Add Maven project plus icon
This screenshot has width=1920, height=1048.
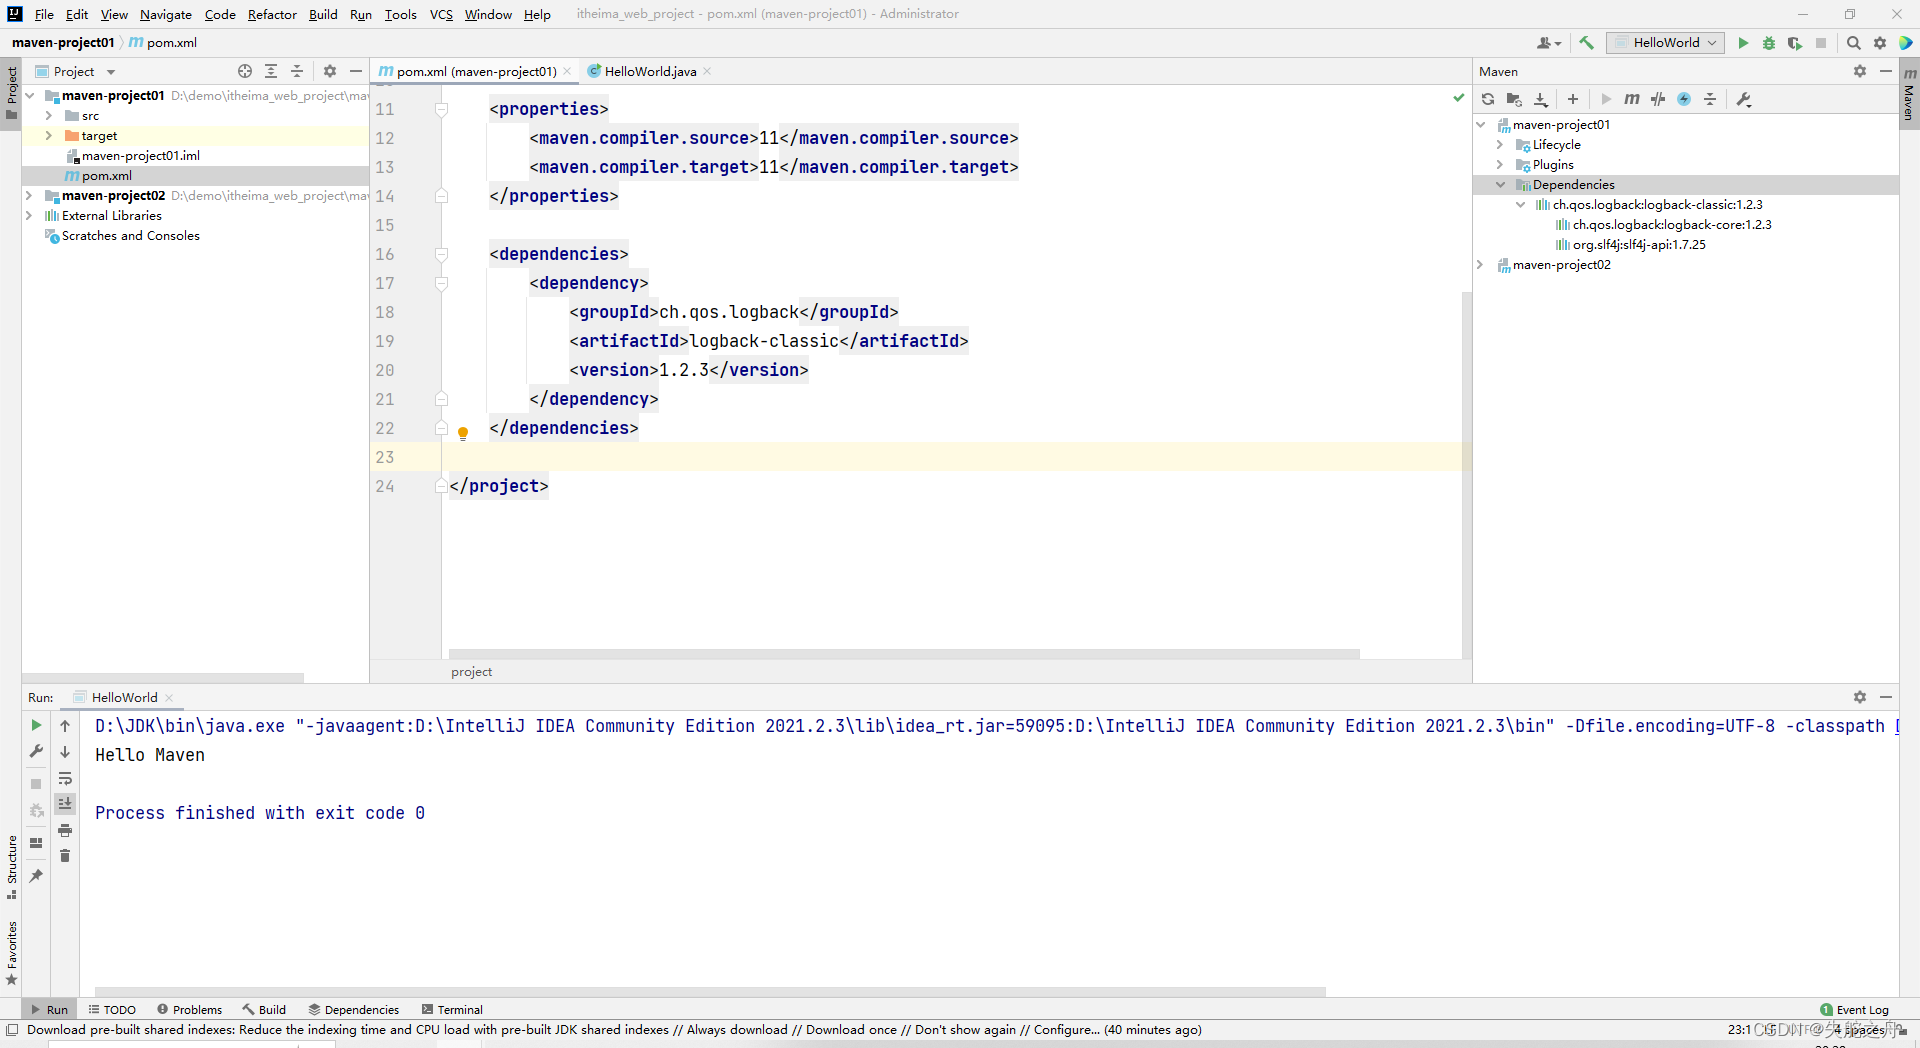[x=1573, y=99]
